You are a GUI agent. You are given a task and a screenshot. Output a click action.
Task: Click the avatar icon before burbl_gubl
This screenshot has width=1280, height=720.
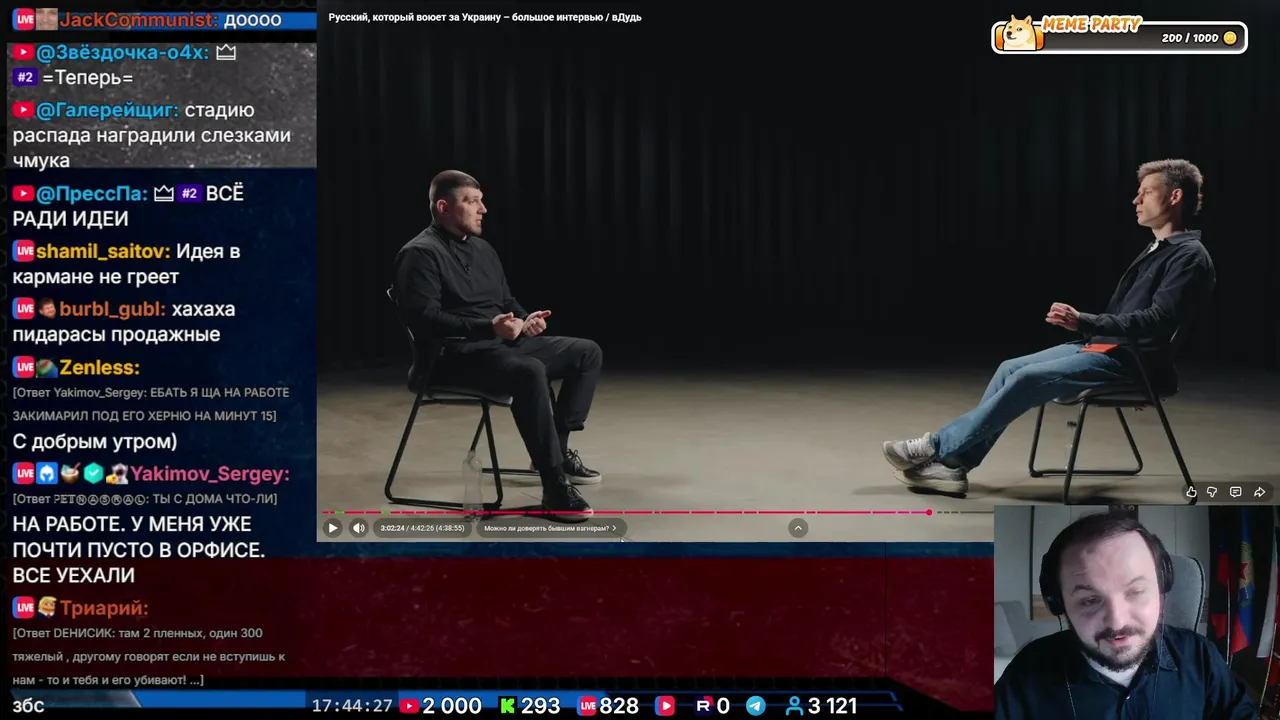pos(47,309)
